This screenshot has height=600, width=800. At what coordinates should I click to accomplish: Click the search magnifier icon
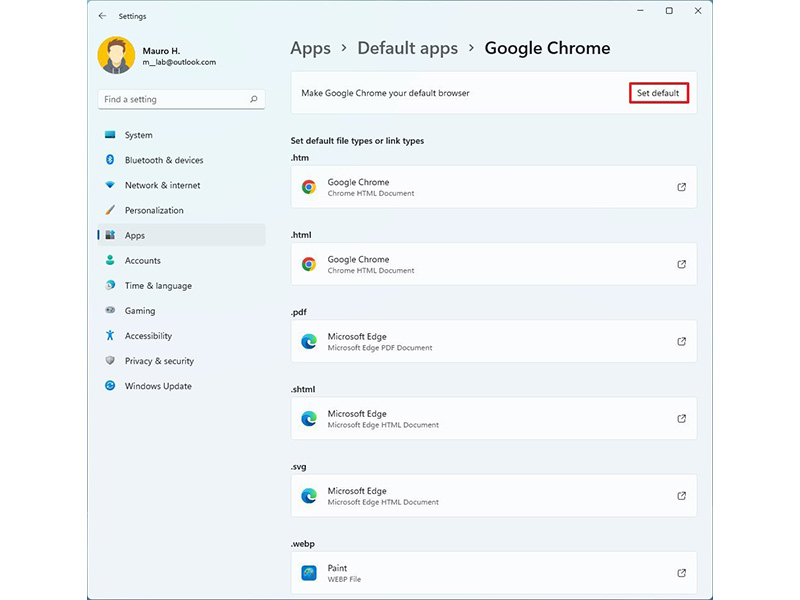coord(254,99)
